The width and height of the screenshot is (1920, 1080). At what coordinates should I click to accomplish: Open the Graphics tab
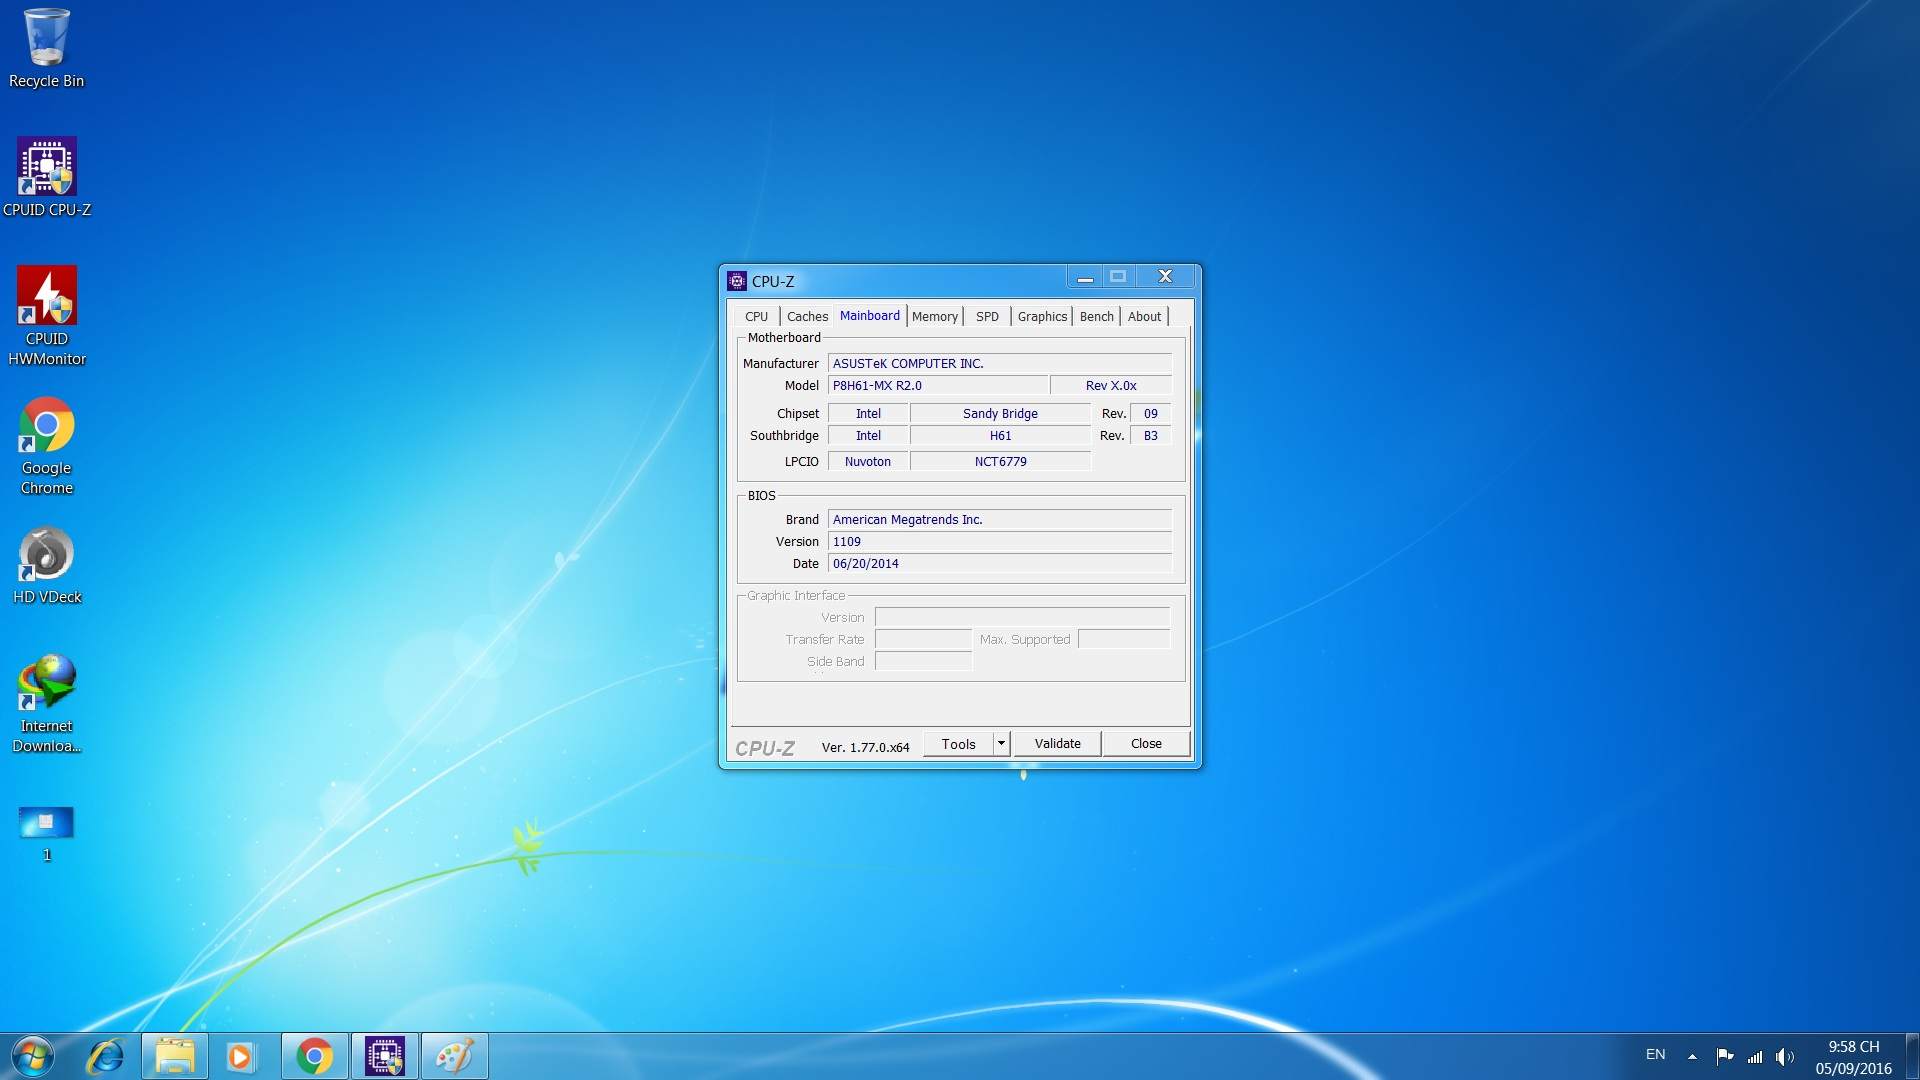coord(1042,316)
